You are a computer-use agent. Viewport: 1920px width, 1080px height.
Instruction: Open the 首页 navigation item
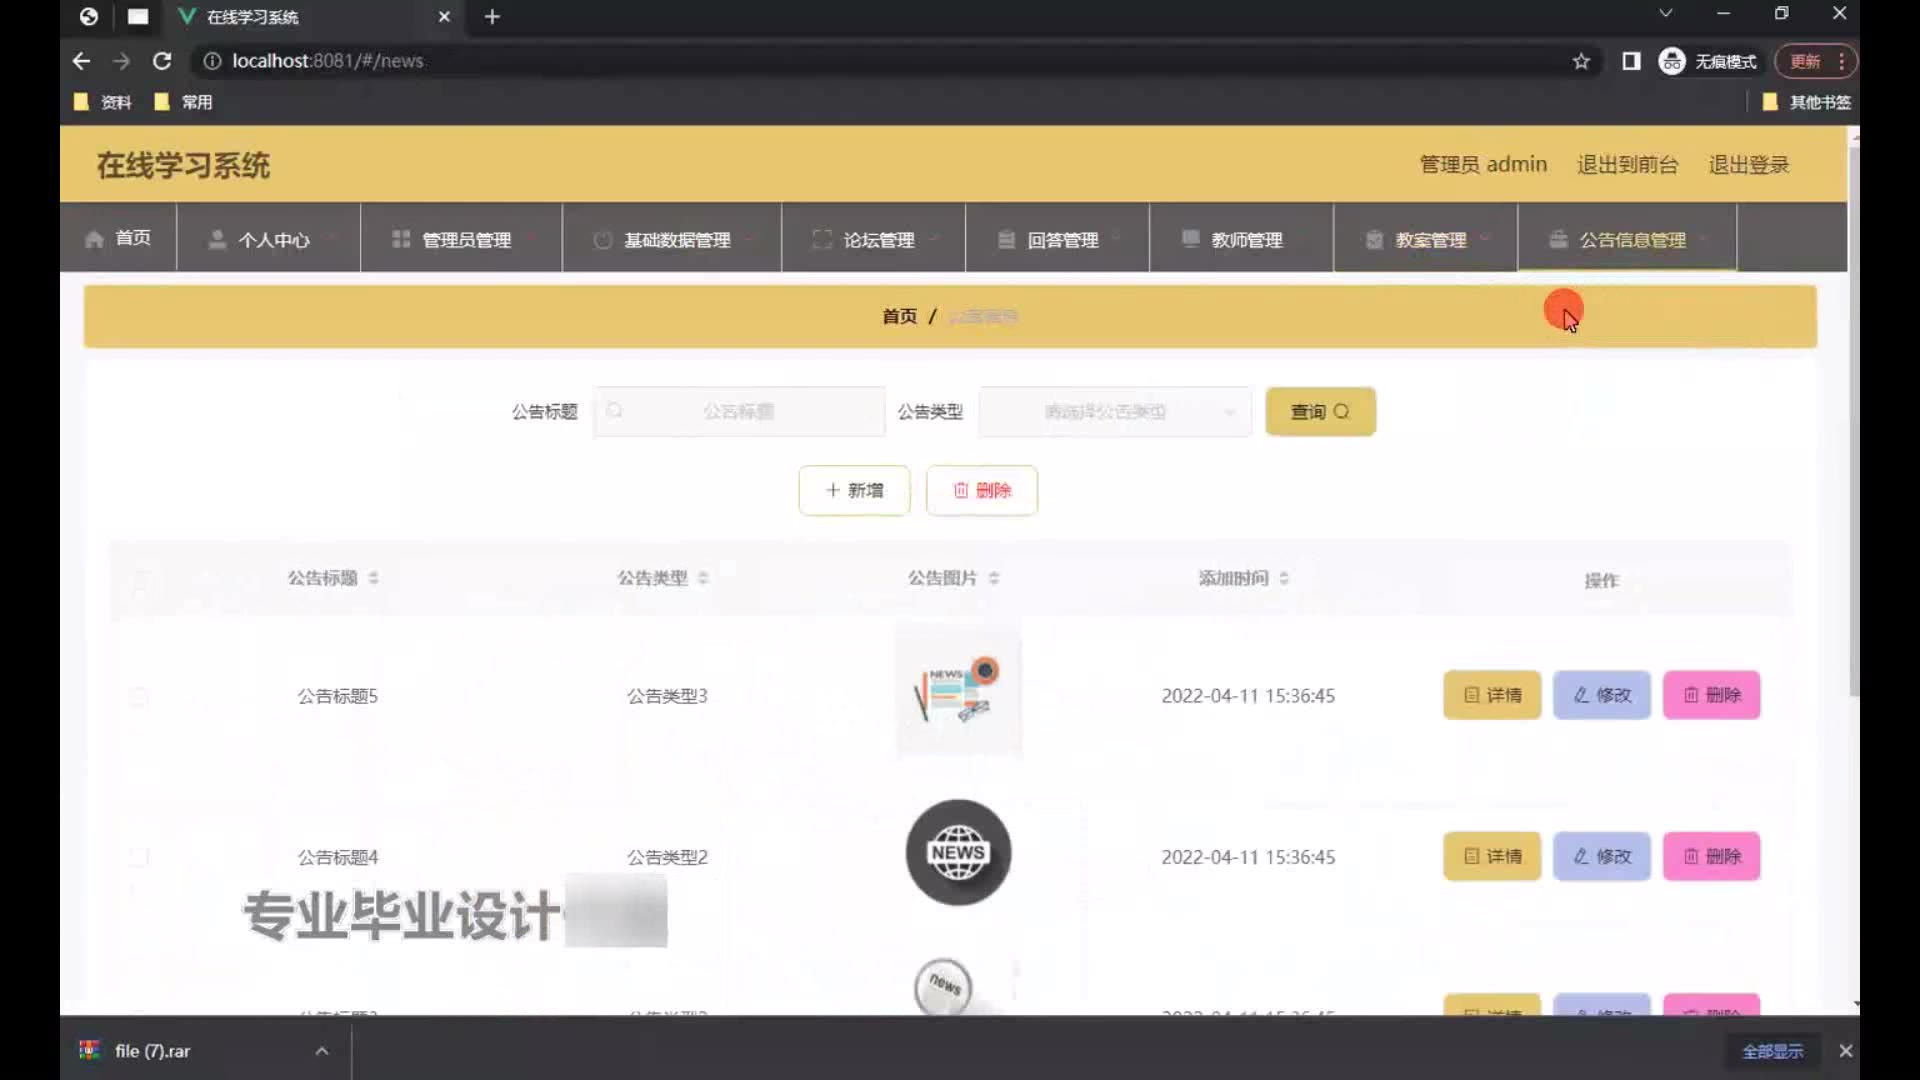(118, 238)
